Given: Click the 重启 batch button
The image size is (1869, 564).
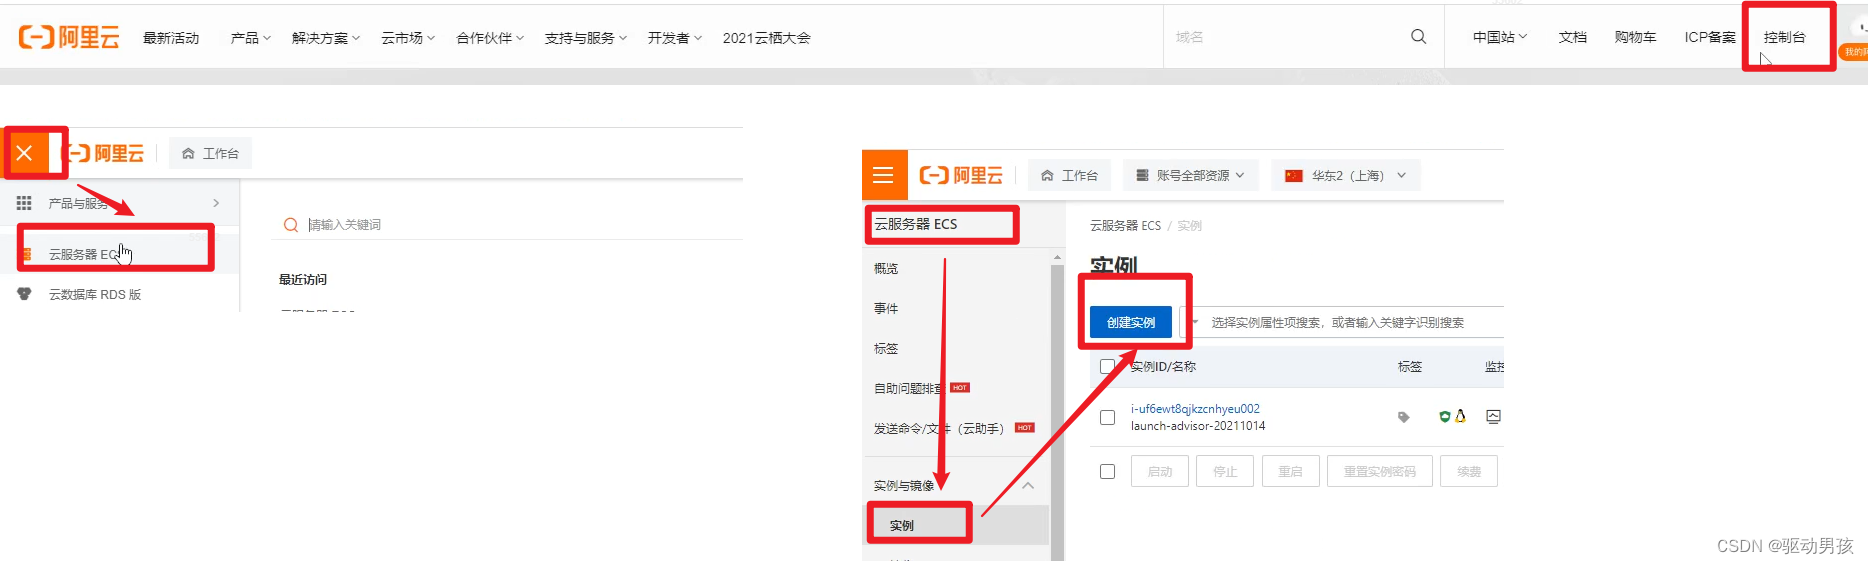Looking at the screenshot, I should pos(1291,471).
